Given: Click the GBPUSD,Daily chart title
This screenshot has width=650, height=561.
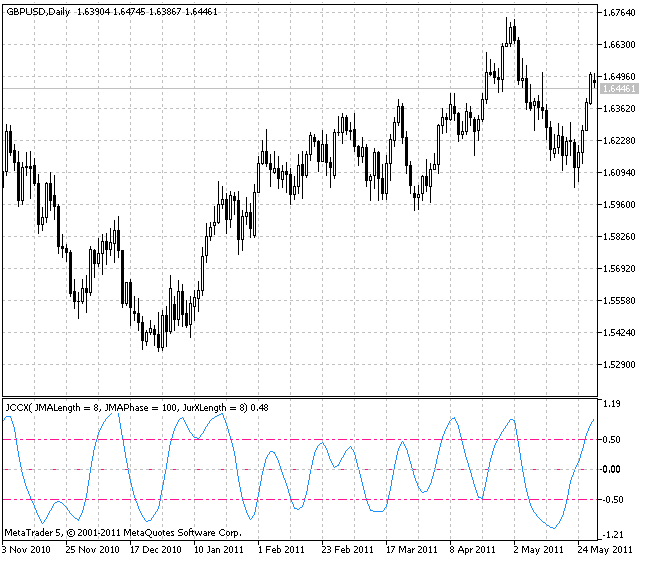Looking at the screenshot, I should [x=38, y=12].
